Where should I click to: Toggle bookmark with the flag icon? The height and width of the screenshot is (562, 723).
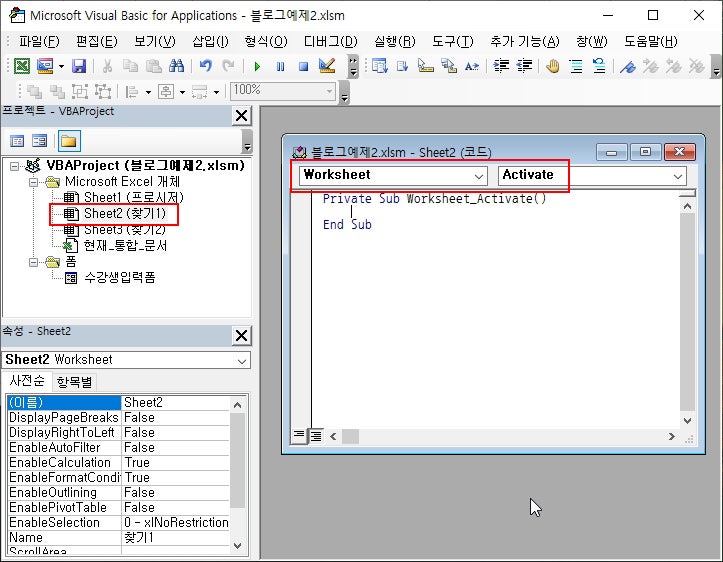point(628,66)
